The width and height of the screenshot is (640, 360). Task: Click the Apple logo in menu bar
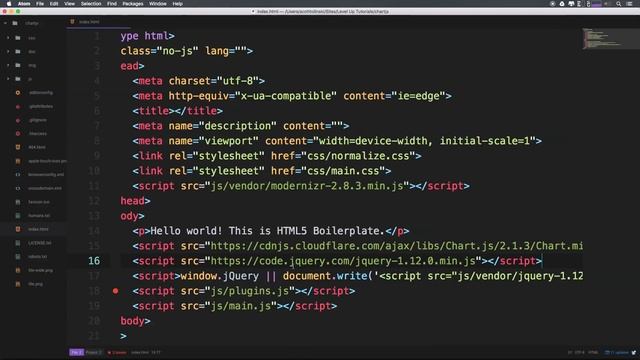[9, 4]
